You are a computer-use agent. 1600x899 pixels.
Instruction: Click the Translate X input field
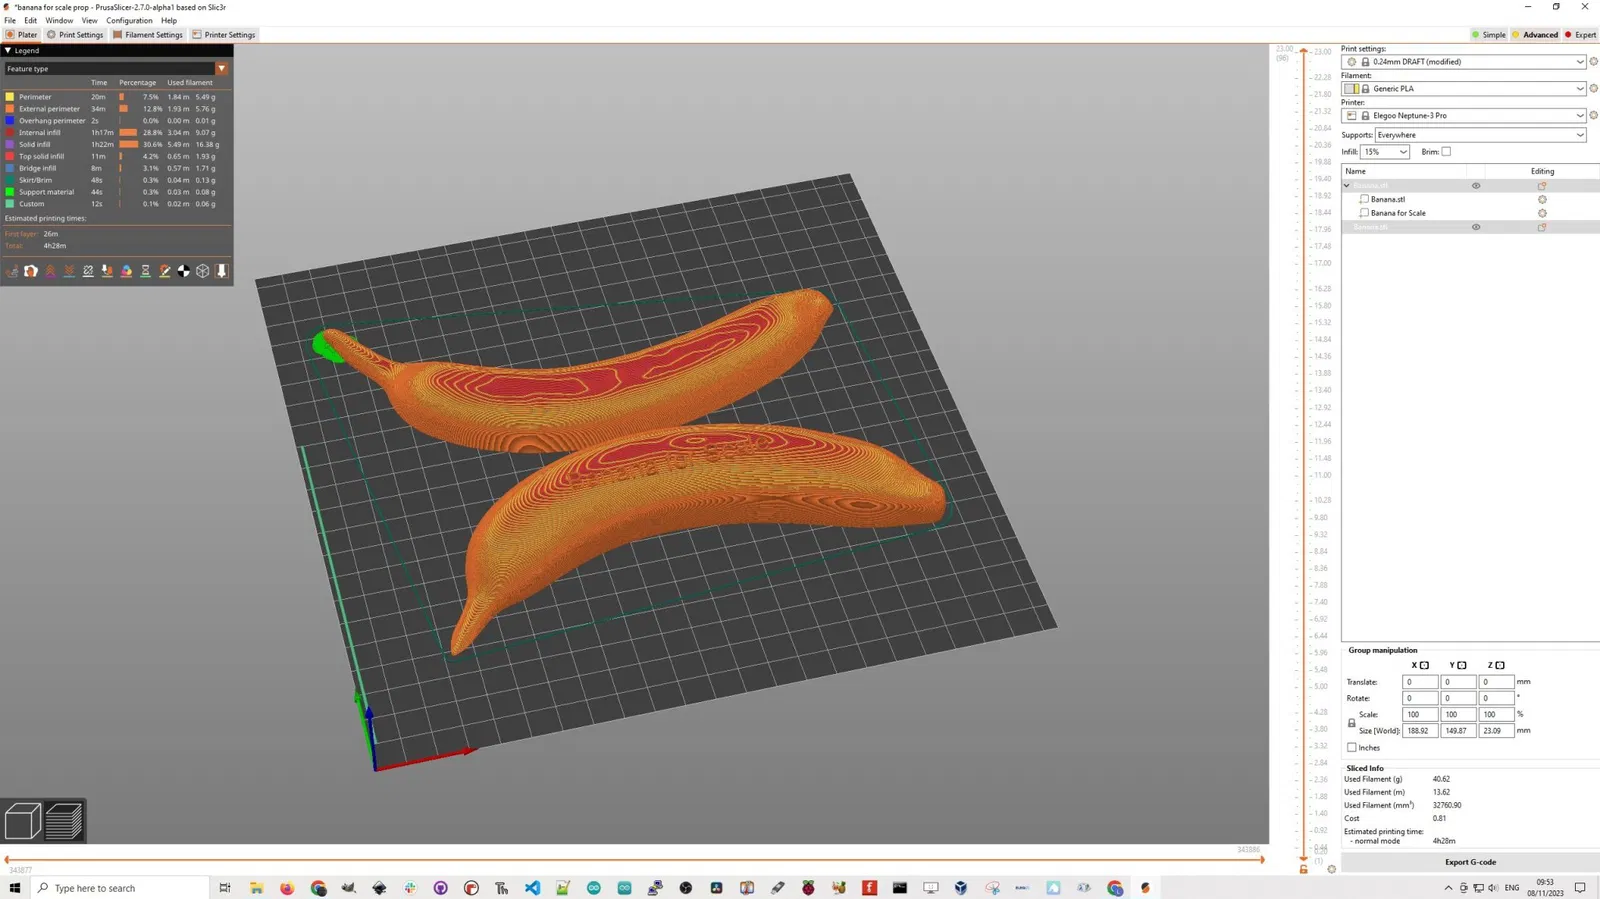tap(1420, 682)
